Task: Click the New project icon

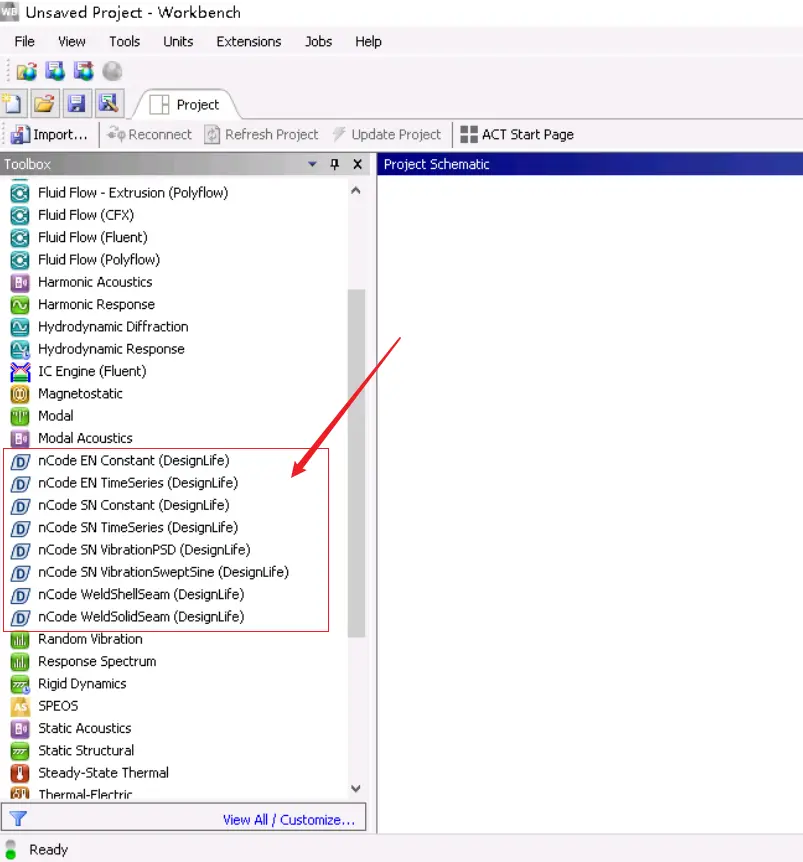Action: tap(13, 103)
